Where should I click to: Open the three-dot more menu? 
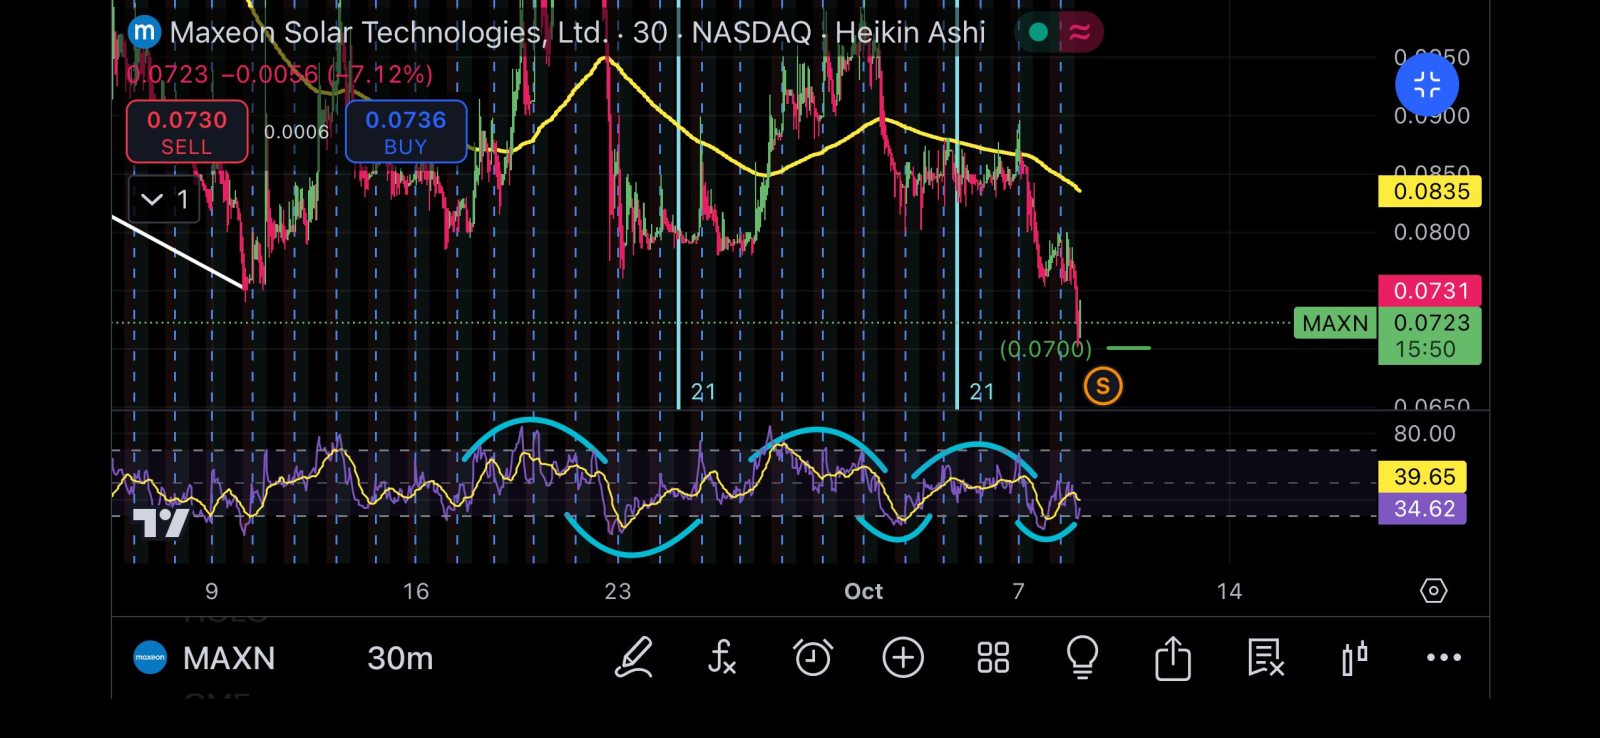[1444, 658]
